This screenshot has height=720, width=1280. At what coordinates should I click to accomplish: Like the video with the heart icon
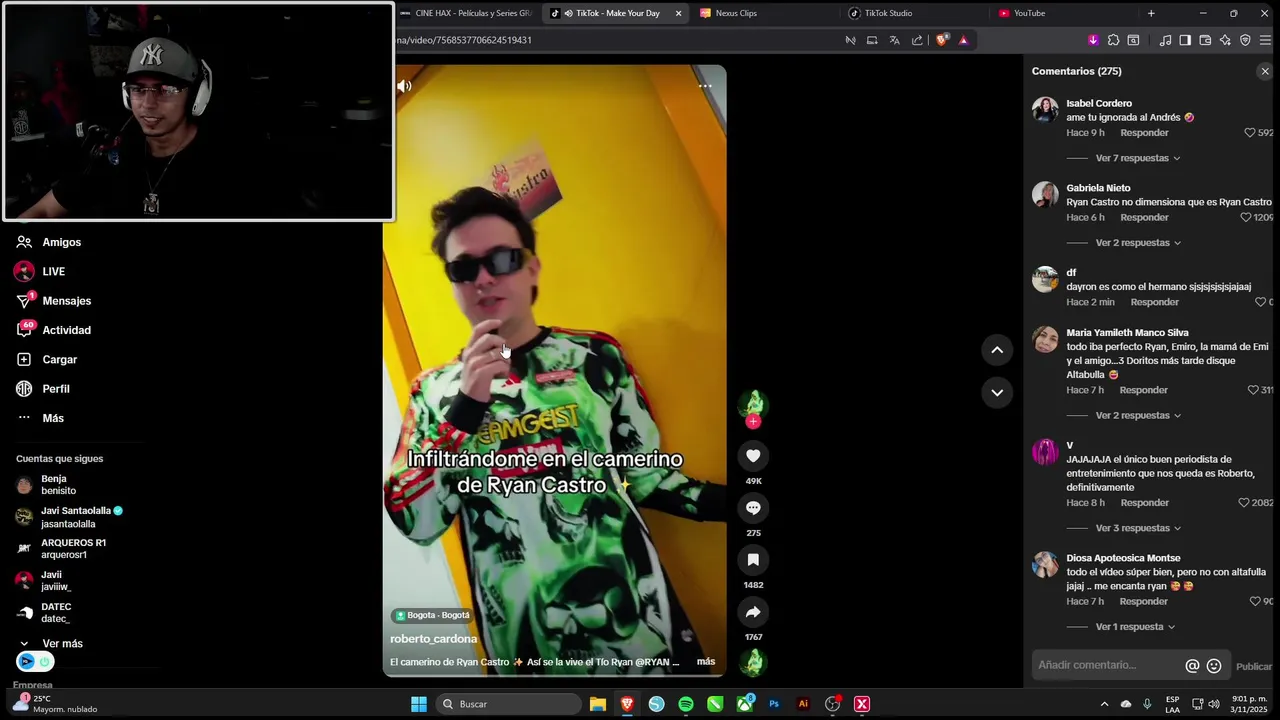pos(753,456)
